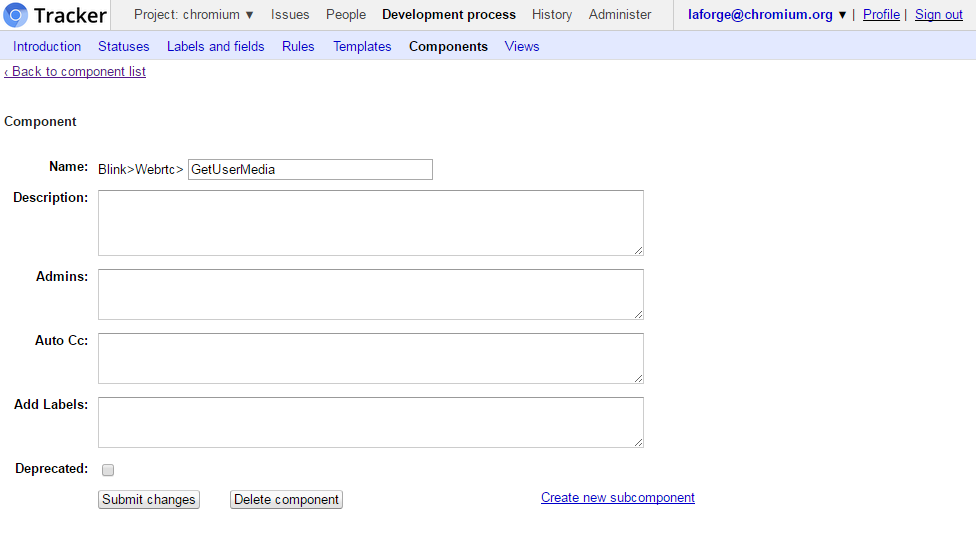Click the Delete component button
976x539 pixels.
point(286,499)
